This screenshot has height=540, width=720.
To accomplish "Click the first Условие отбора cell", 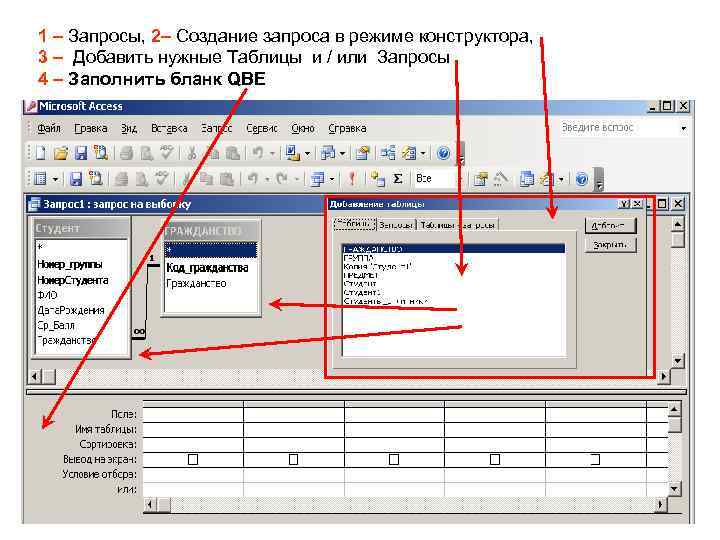I will pos(193,474).
